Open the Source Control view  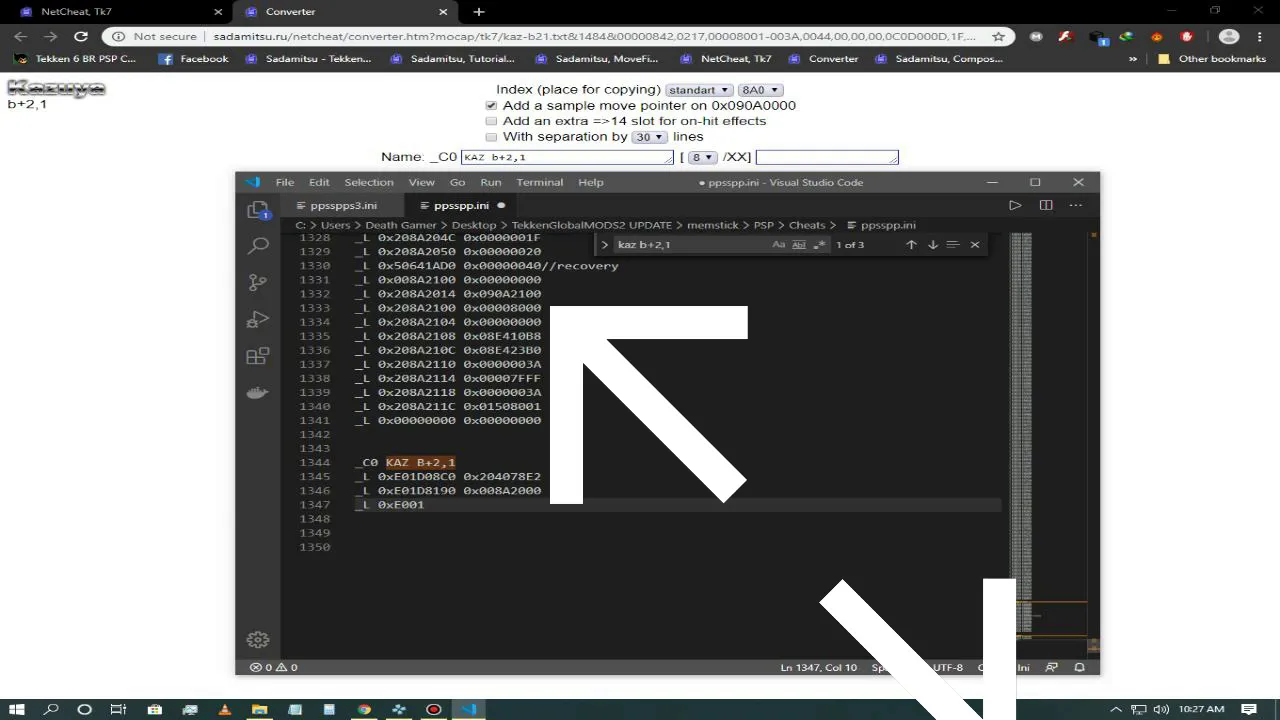coord(258,283)
